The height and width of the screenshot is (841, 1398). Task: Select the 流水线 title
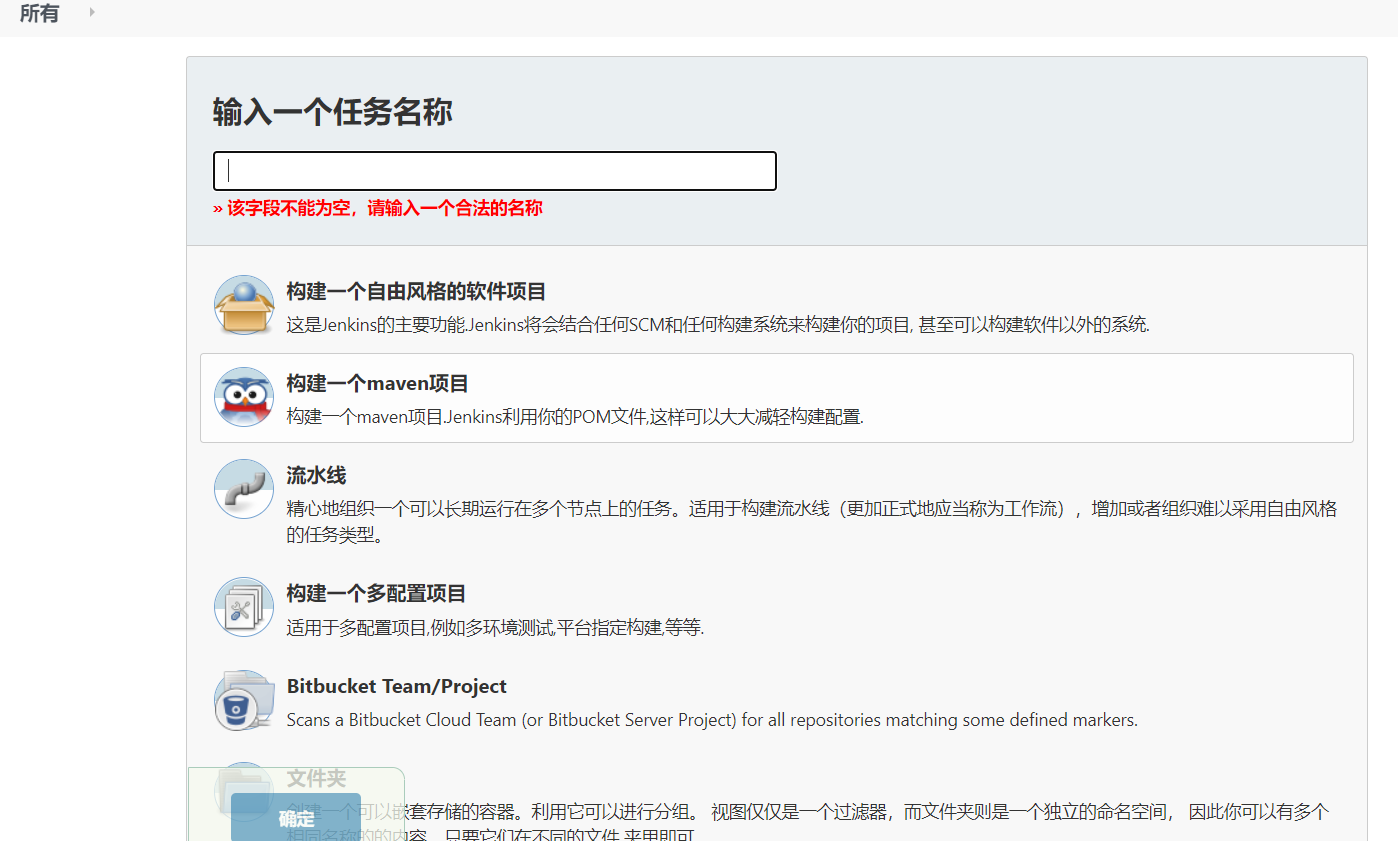(x=316, y=476)
